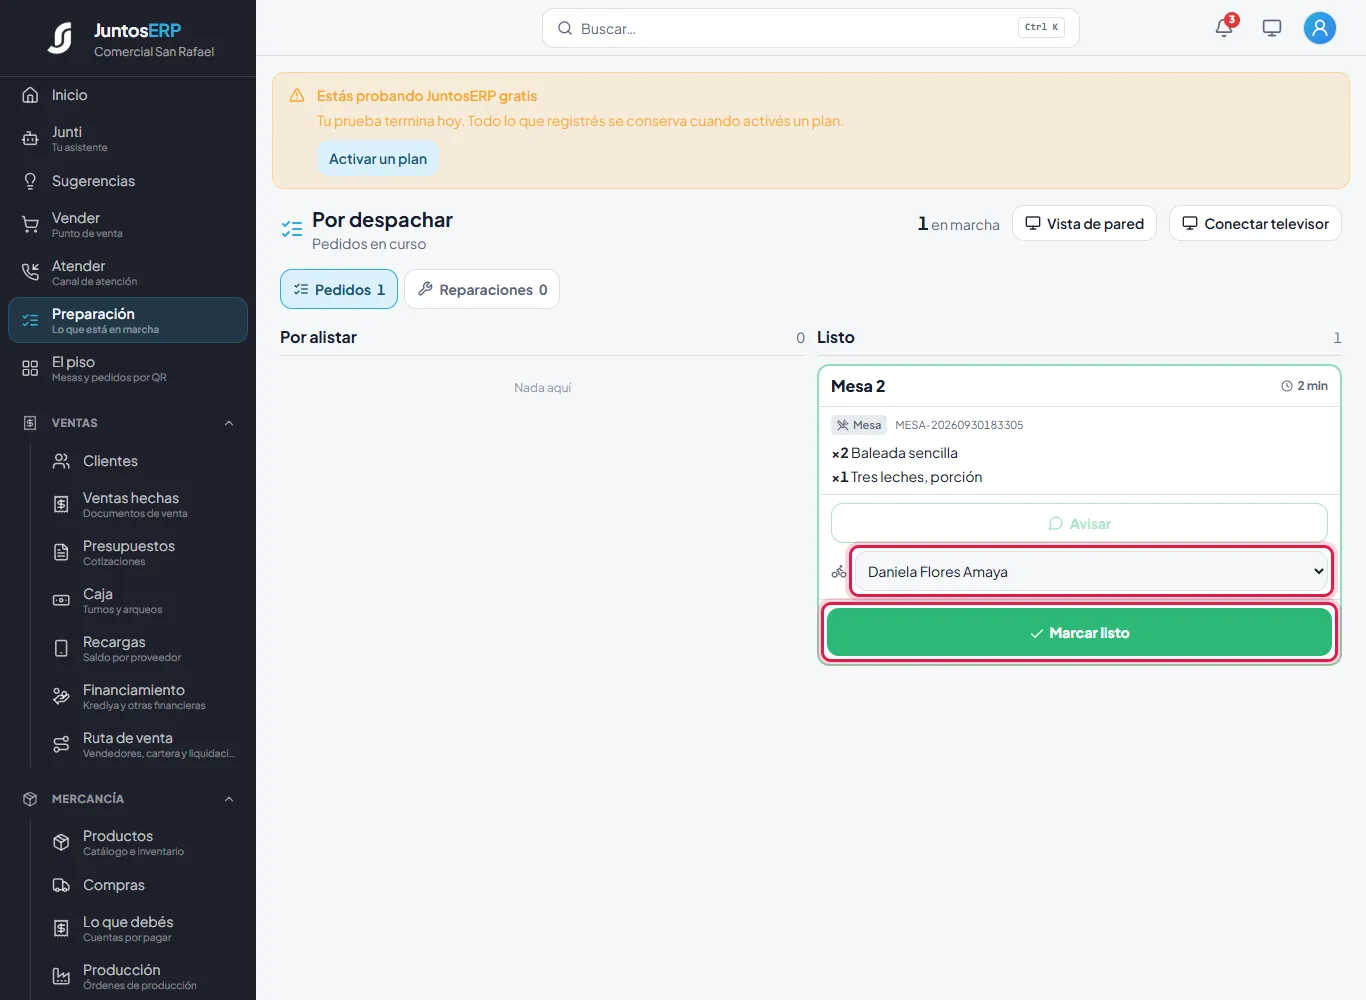Open the user profile avatar

point(1320,28)
